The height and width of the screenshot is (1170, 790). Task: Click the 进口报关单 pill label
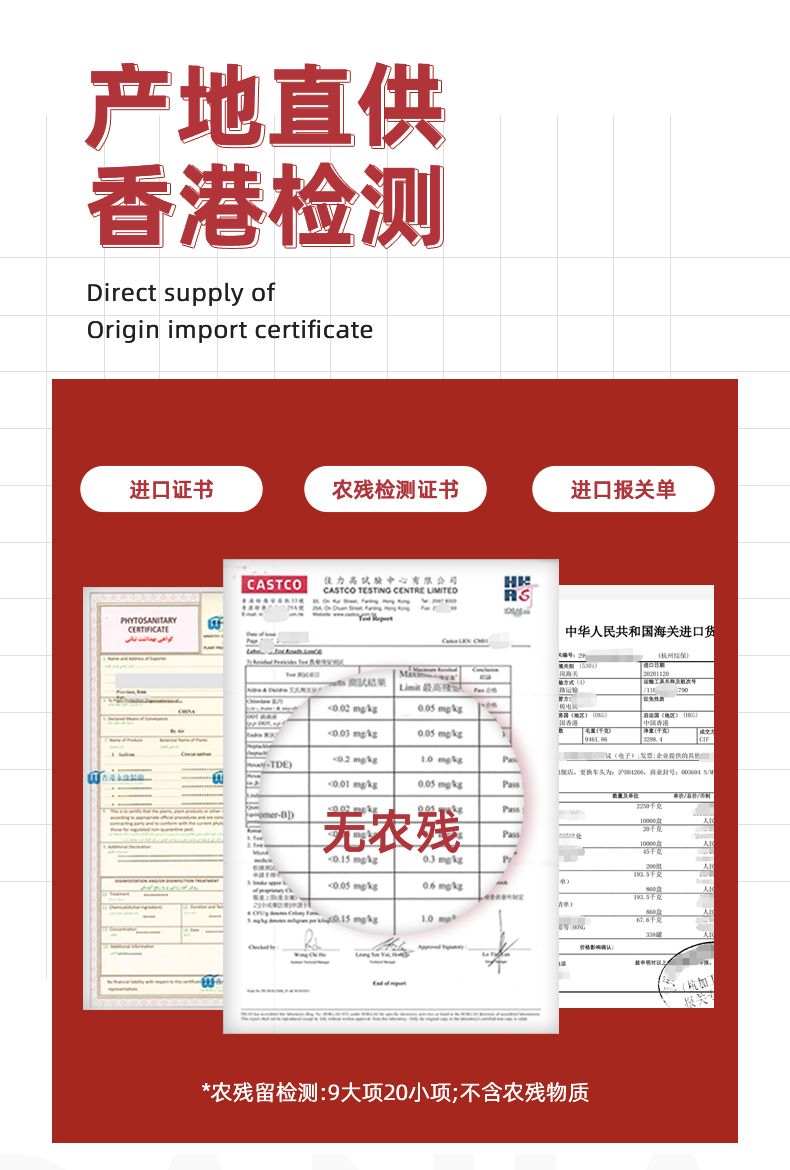click(x=623, y=489)
